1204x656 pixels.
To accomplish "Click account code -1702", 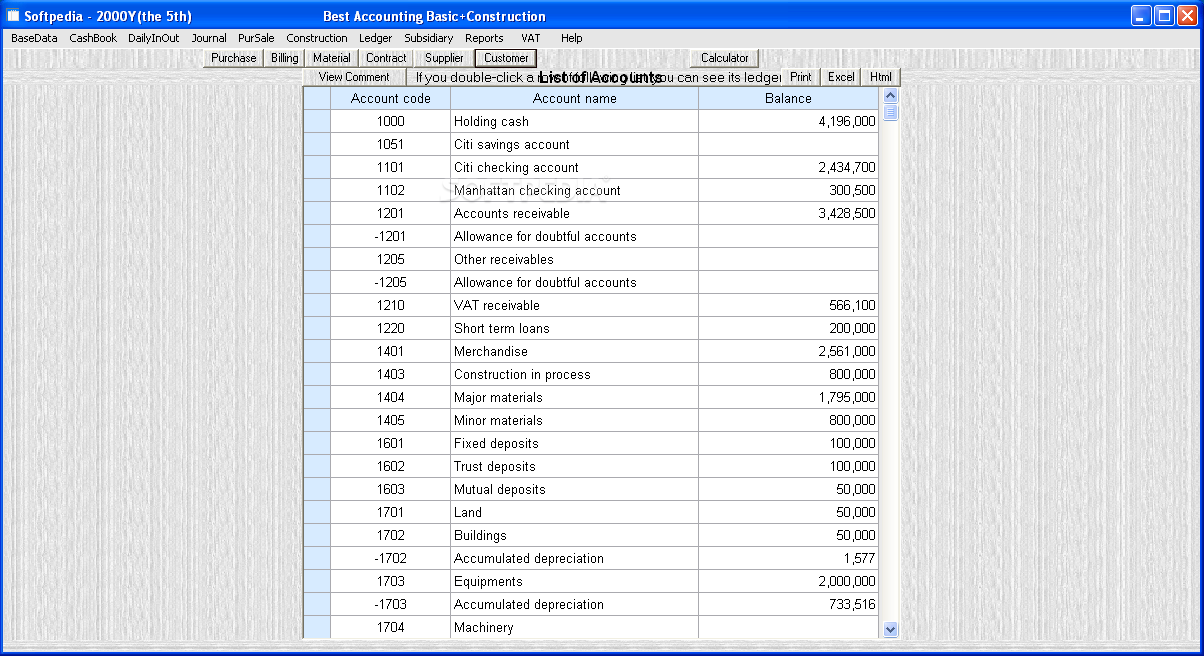I will click(390, 559).
